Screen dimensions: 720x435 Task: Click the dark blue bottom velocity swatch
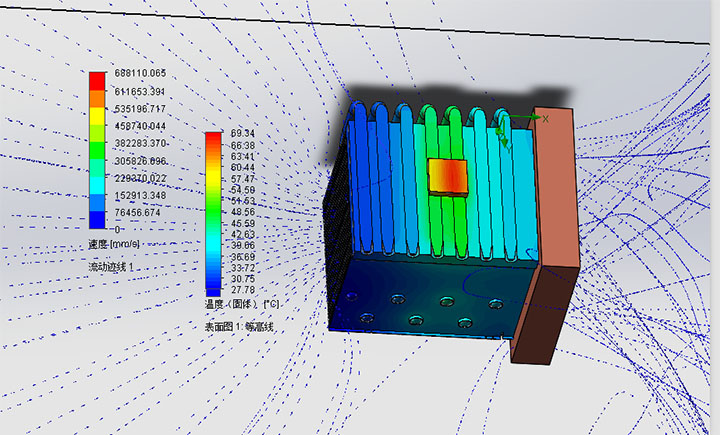tap(97, 220)
